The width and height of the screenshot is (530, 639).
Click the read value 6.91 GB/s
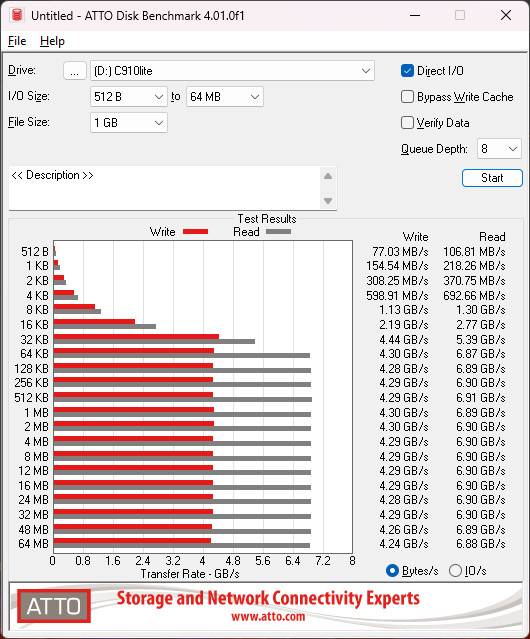click(x=481, y=398)
